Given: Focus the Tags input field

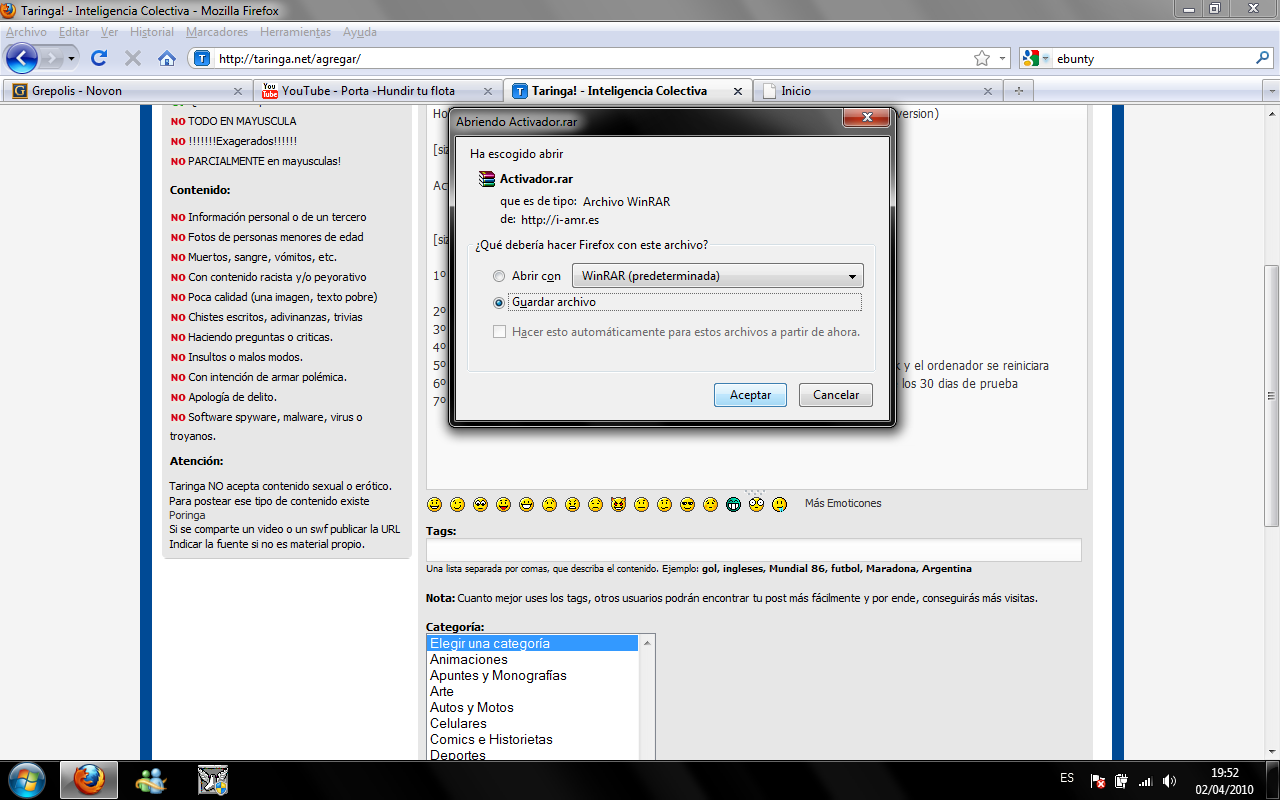Looking at the screenshot, I should (x=754, y=550).
